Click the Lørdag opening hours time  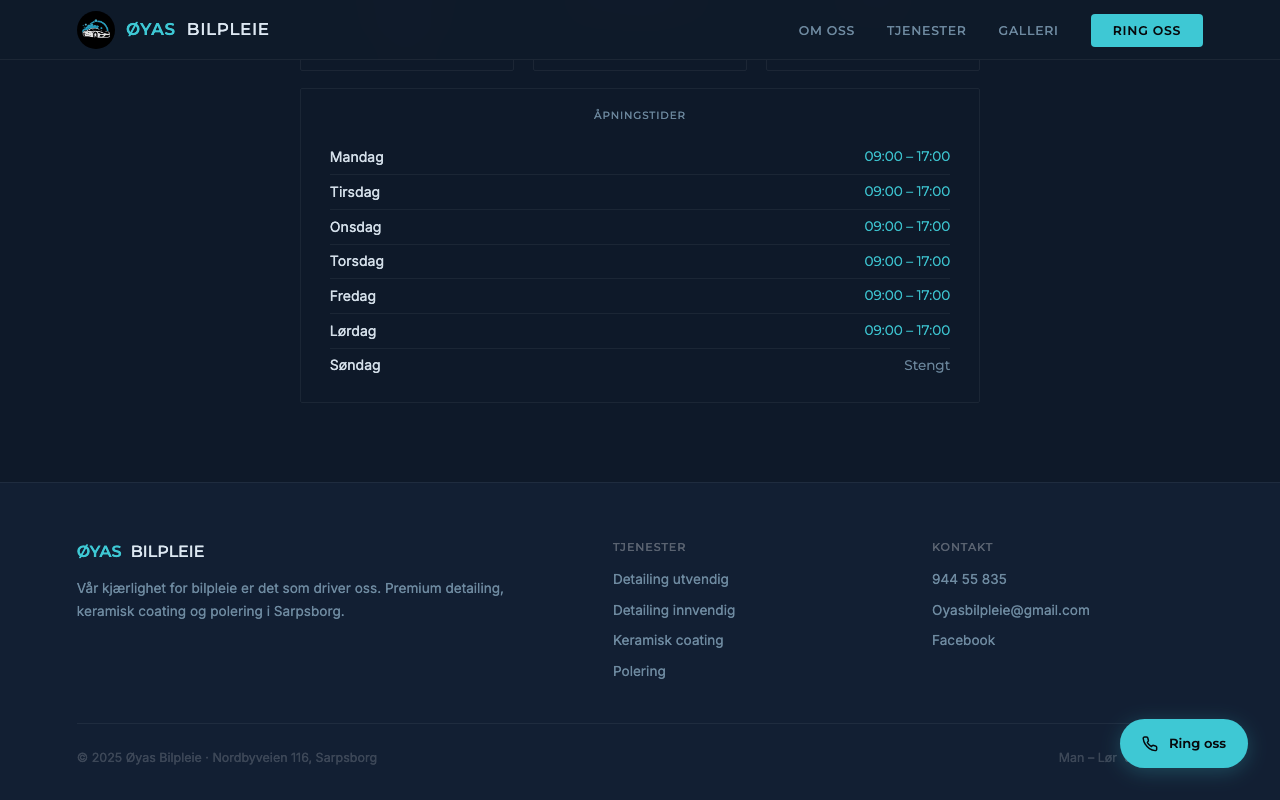click(x=906, y=330)
